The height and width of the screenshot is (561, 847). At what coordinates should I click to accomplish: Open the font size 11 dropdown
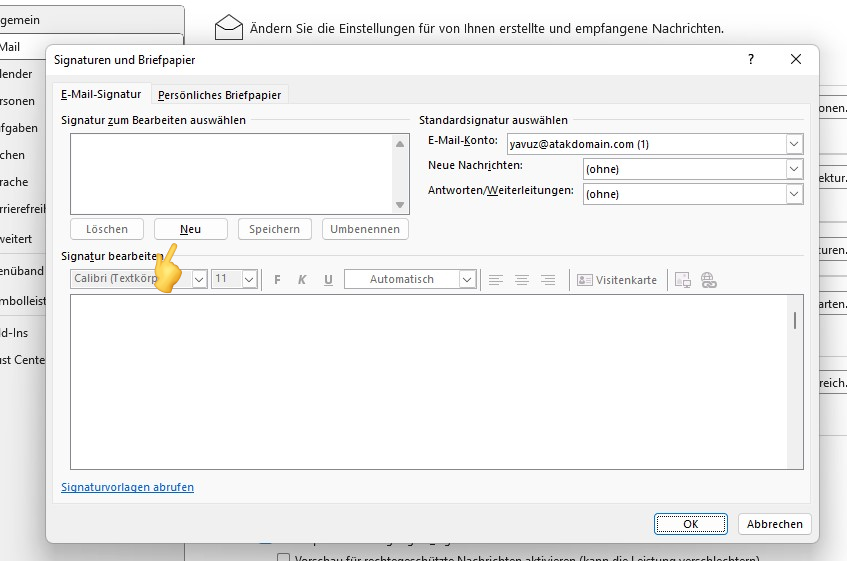249,279
